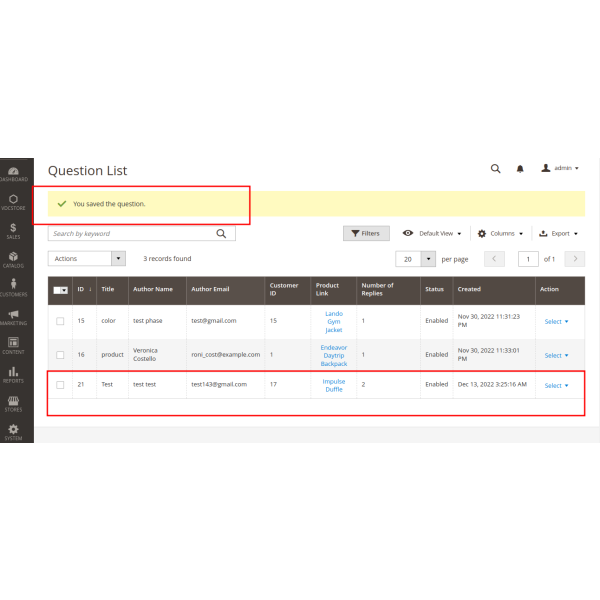Viewport: 600px width, 600px height.
Task: Click the Filters button
Action: coord(366,233)
